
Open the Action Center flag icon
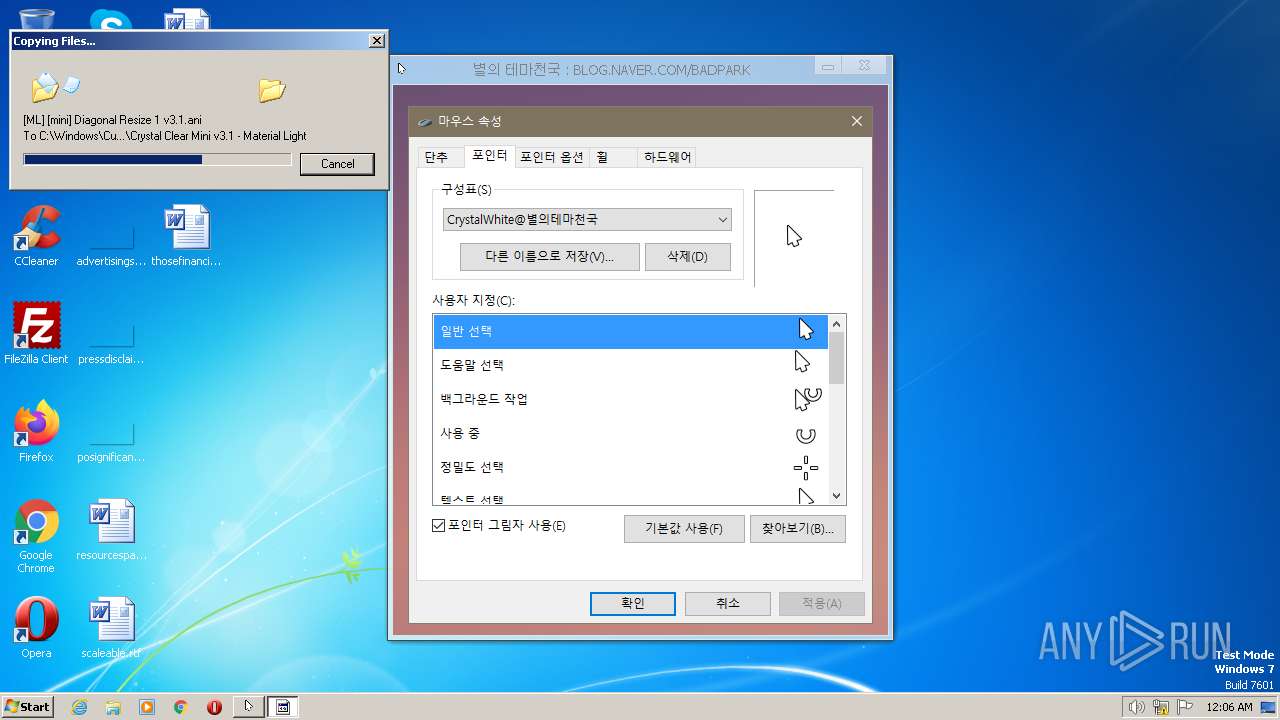[1185, 707]
